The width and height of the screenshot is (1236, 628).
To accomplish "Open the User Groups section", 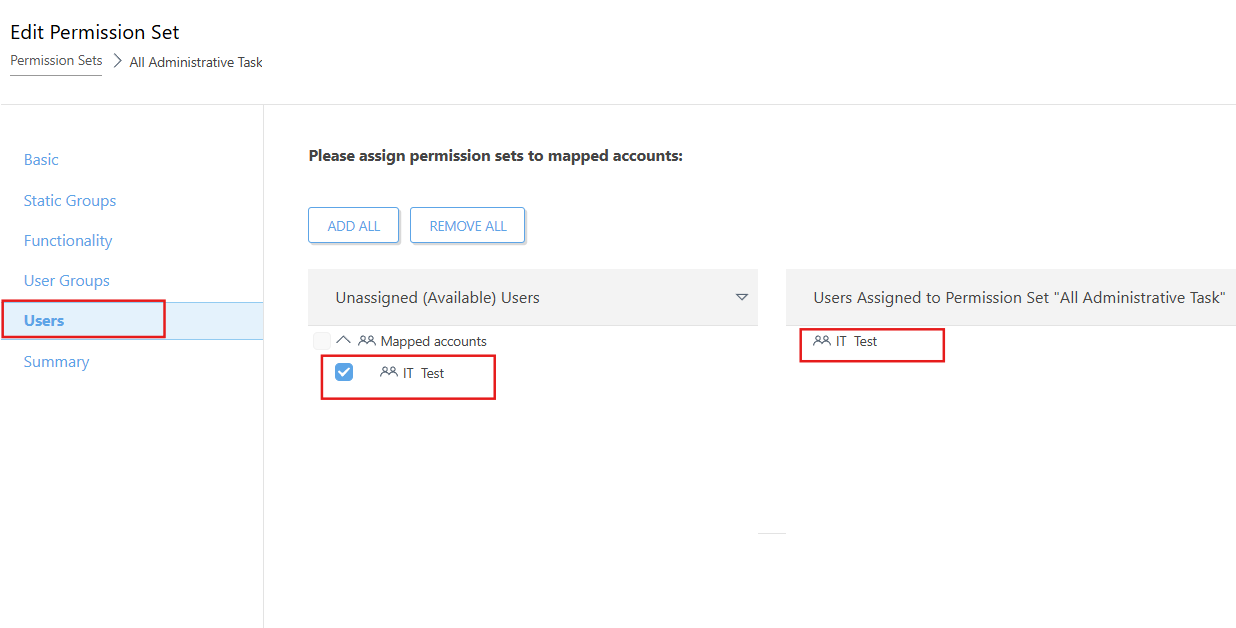I will tap(67, 281).
